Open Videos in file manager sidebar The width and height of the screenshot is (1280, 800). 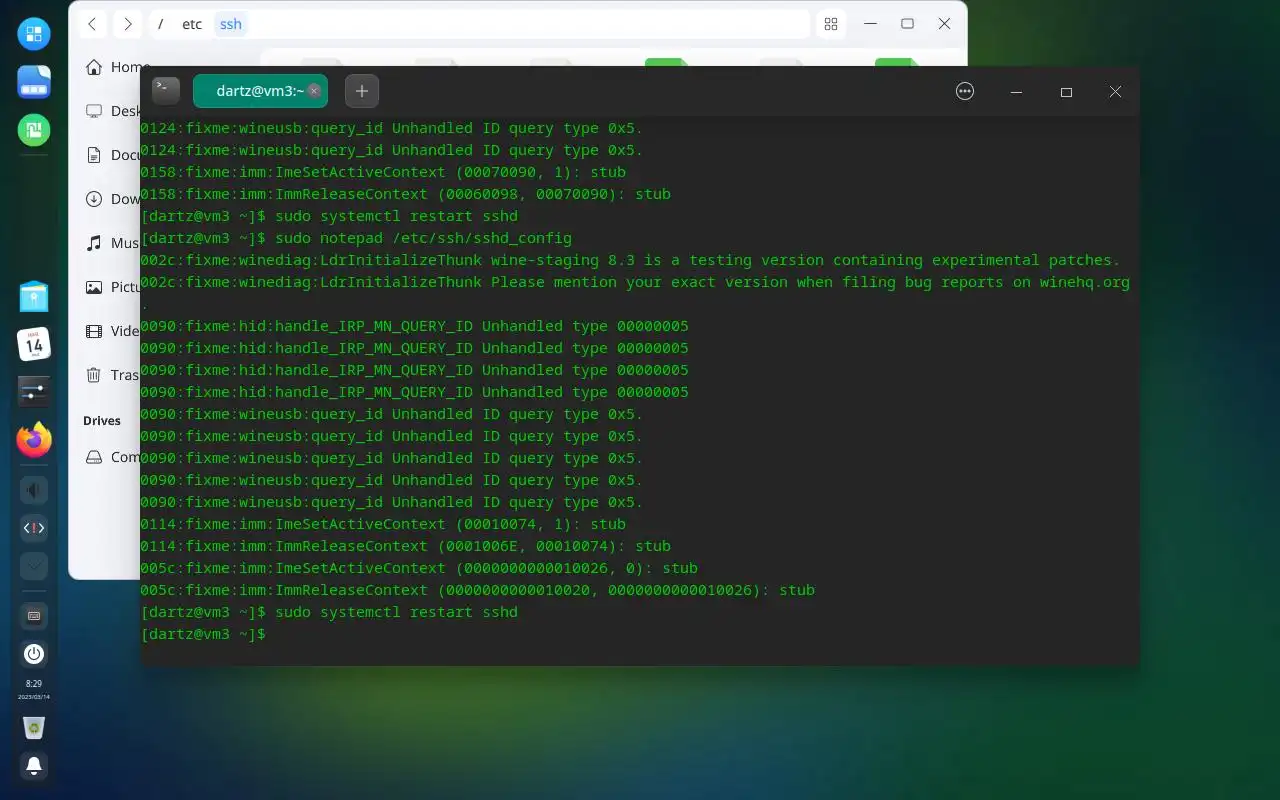click(x=113, y=331)
